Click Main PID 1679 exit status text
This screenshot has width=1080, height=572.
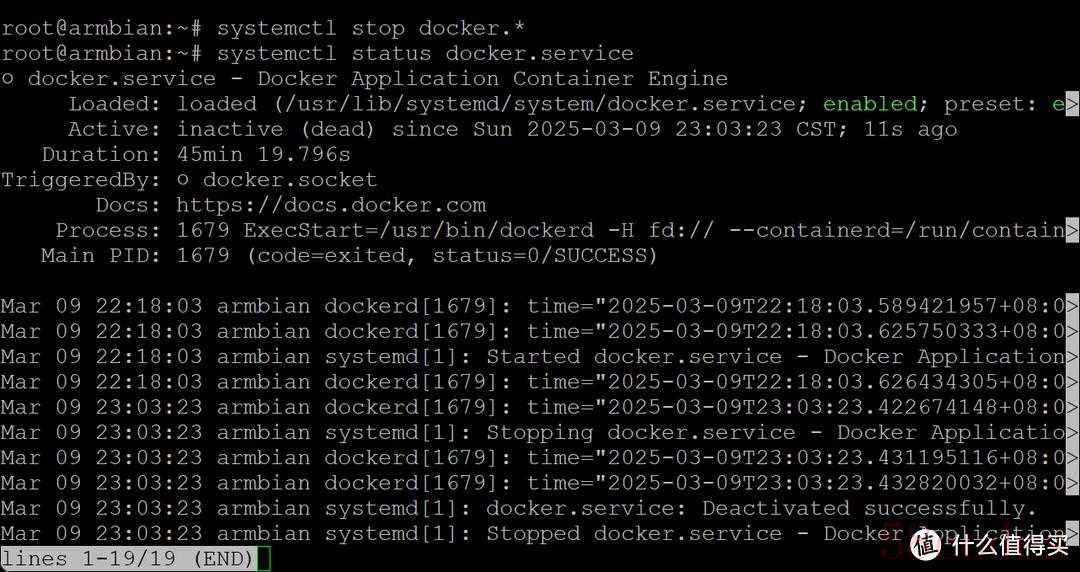[451, 256]
